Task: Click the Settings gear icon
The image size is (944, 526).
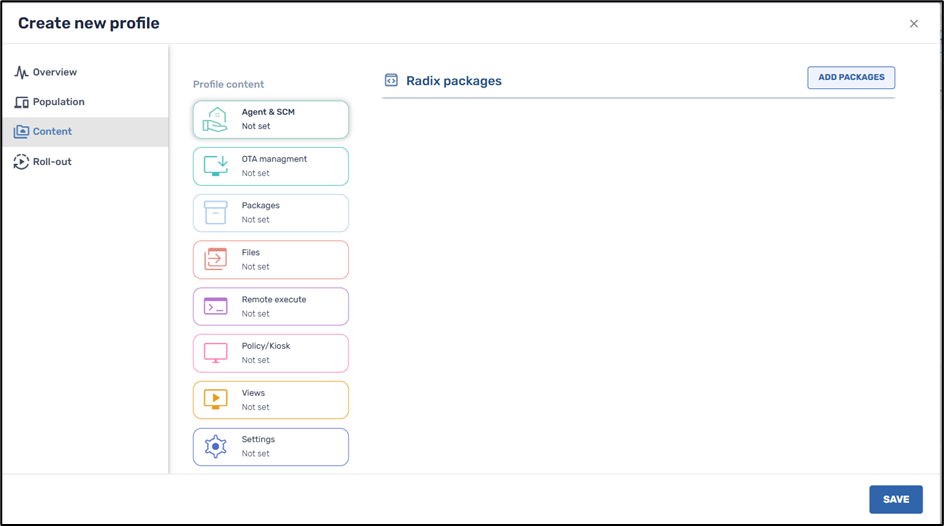Action: (215, 447)
